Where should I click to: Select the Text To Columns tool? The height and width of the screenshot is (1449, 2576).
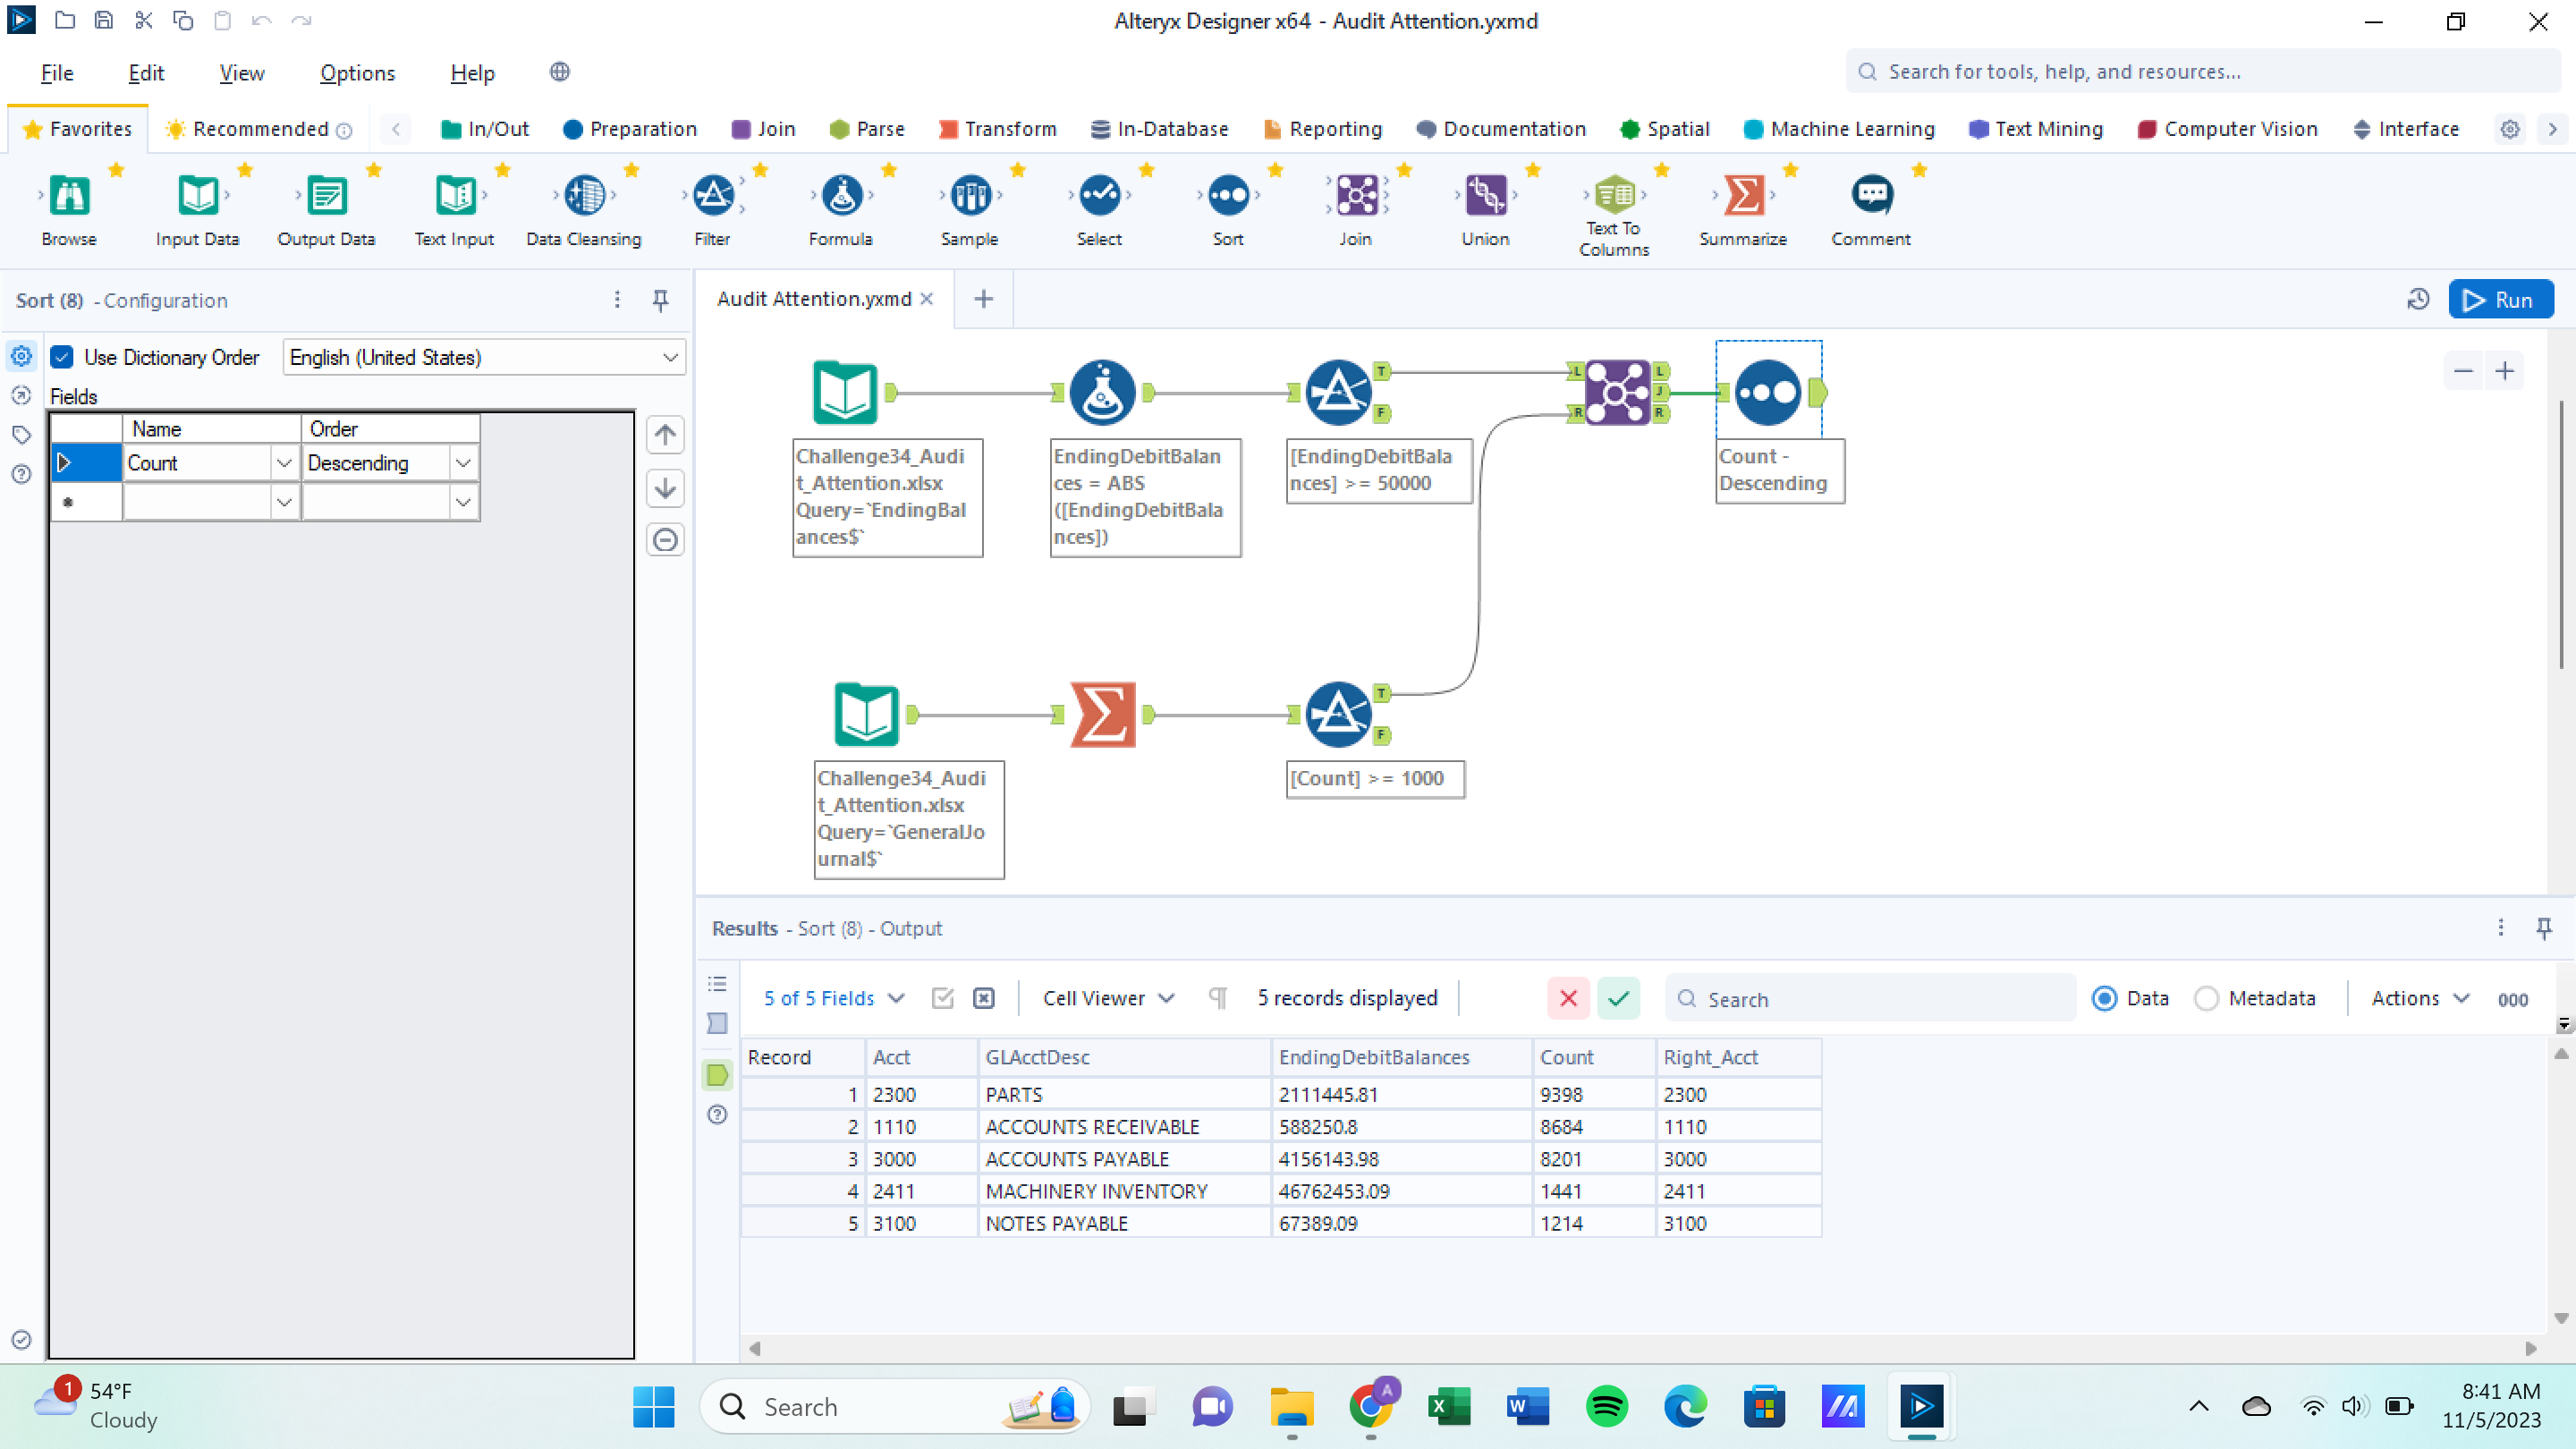(1614, 213)
